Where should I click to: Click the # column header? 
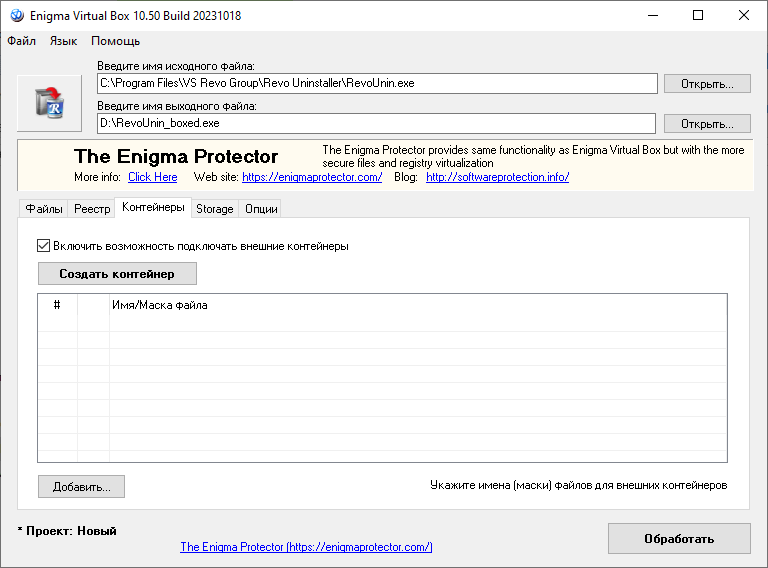57,305
